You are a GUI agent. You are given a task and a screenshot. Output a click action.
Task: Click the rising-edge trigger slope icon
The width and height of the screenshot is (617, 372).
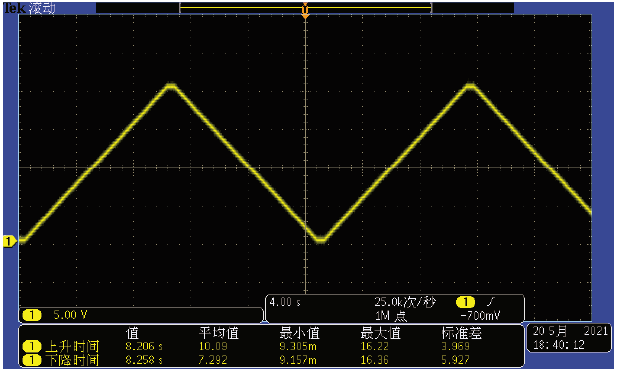coord(491,302)
